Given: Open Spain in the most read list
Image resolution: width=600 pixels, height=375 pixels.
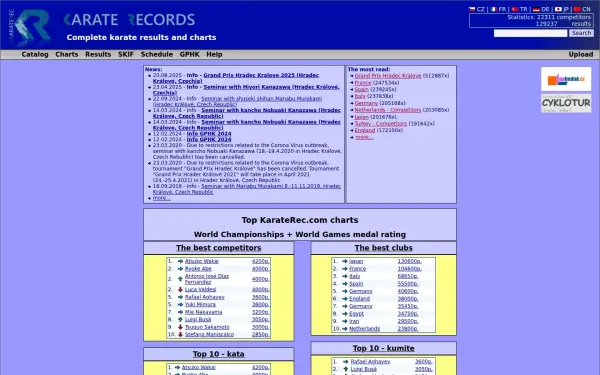Looking at the screenshot, I should [x=361, y=90].
